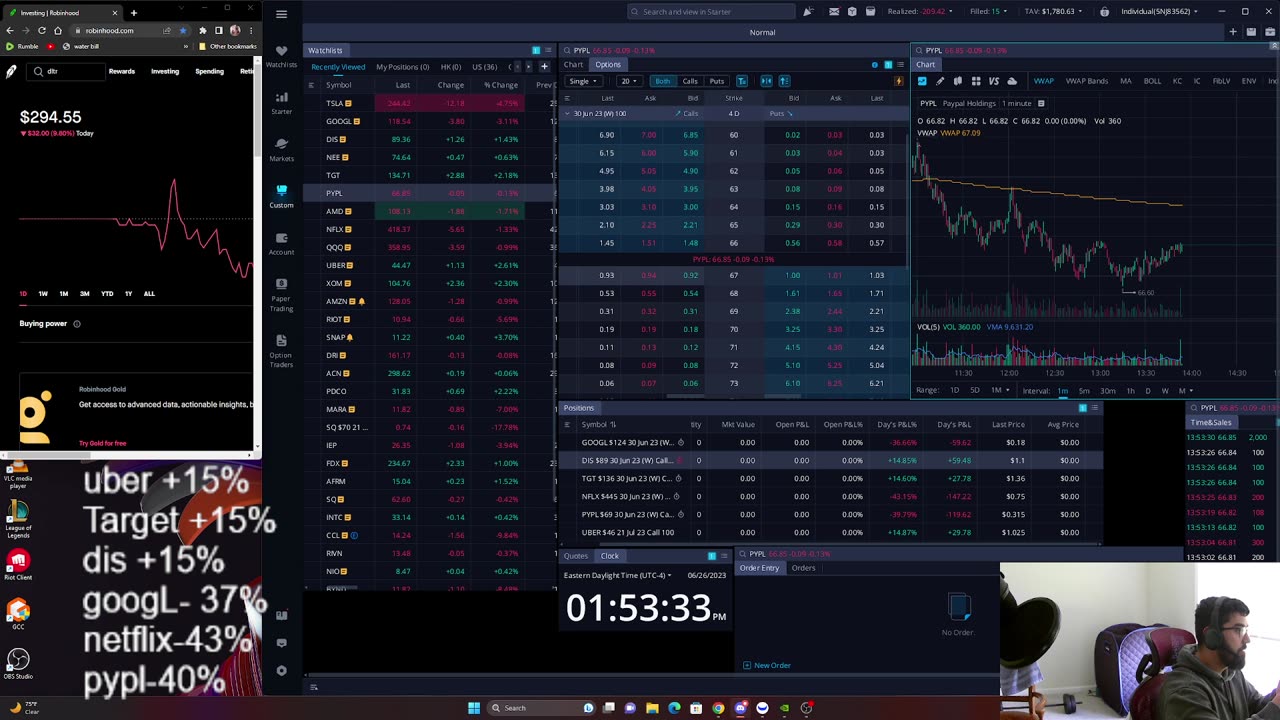Image resolution: width=1280 pixels, height=720 pixels.
Task: Toggle MA indicator on chart
Action: (1125, 81)
